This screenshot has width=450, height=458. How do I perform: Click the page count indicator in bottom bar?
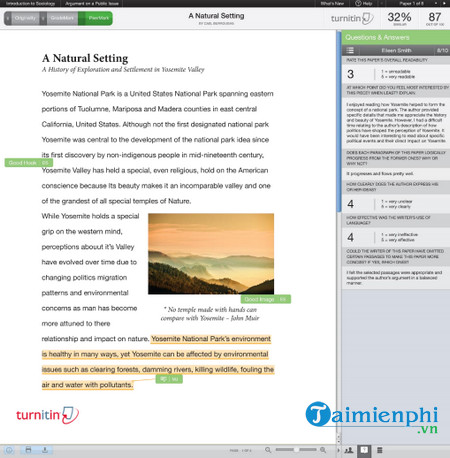tap(240, 450)
